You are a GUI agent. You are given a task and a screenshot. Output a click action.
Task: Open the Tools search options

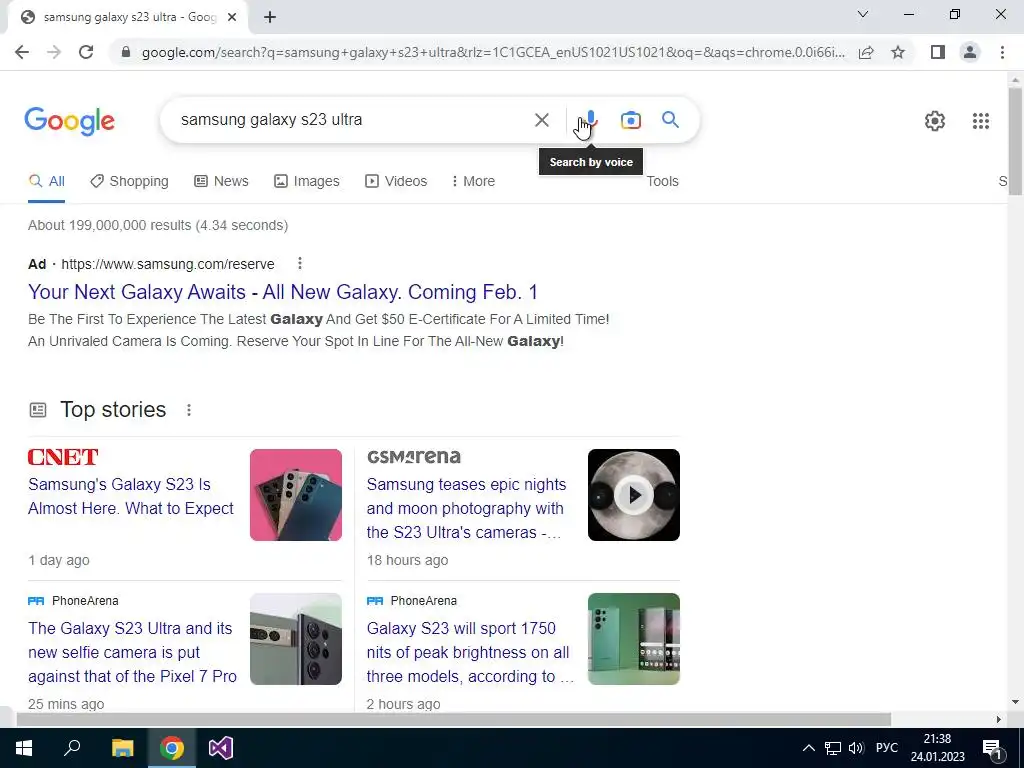tap(662, 182)
